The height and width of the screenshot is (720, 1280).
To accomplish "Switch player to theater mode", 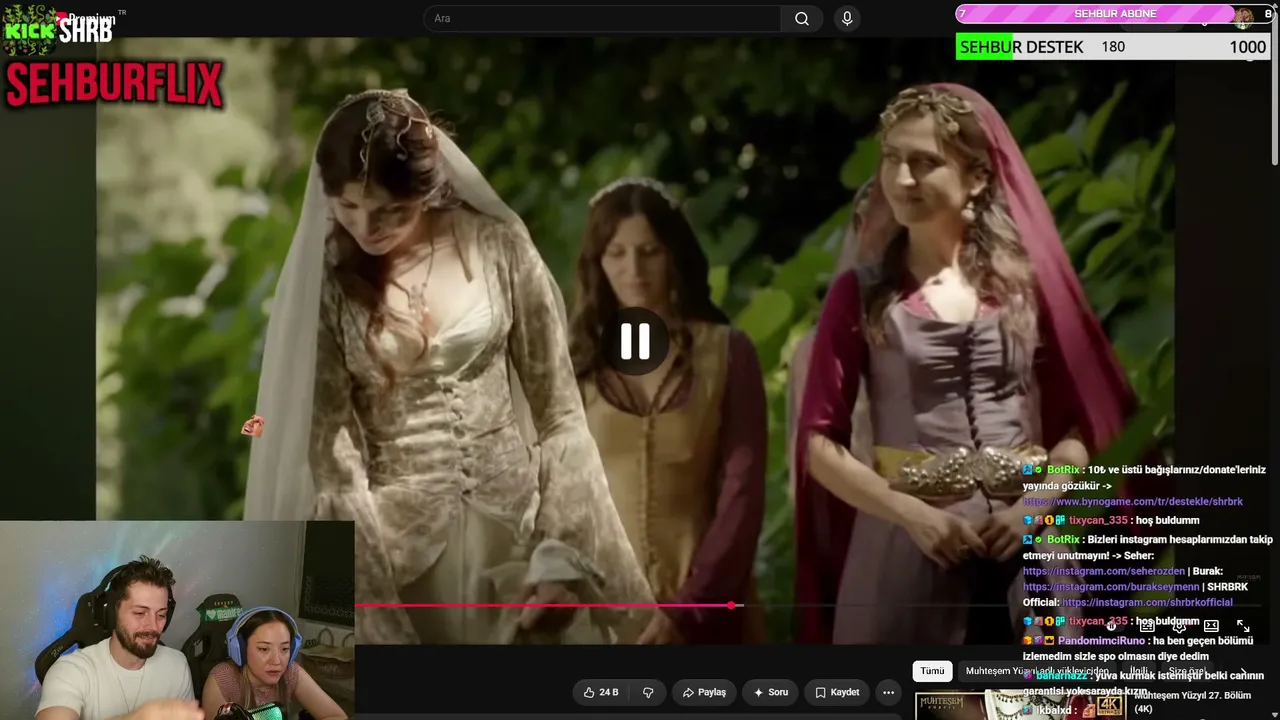I will point(1211,626).
